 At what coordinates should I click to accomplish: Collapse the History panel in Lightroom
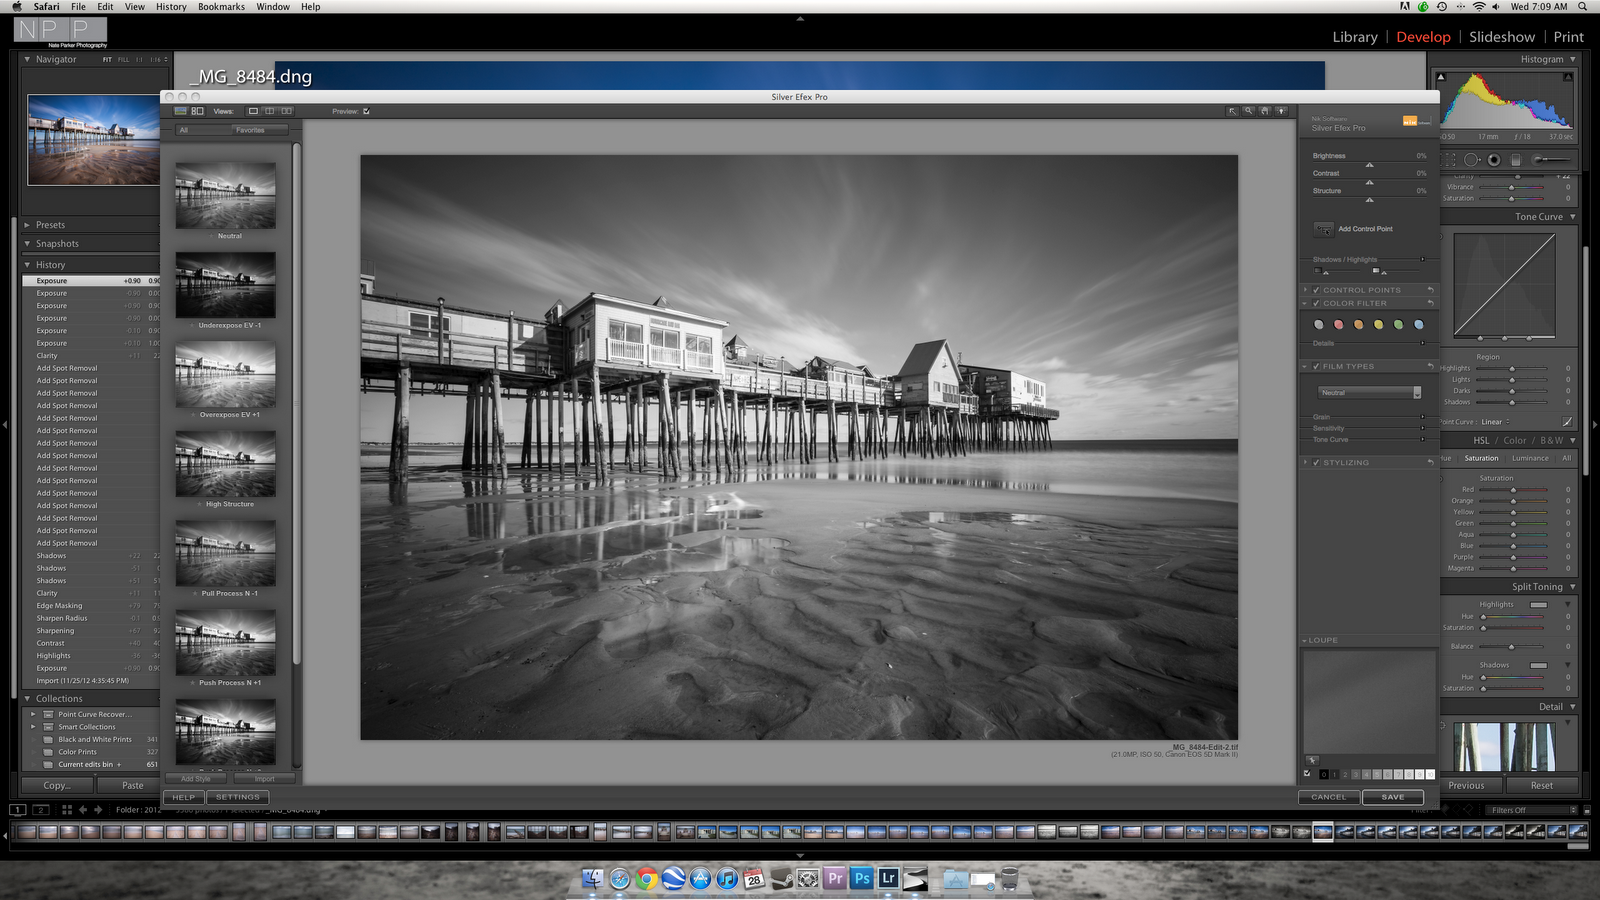click(x=27, y=265)
